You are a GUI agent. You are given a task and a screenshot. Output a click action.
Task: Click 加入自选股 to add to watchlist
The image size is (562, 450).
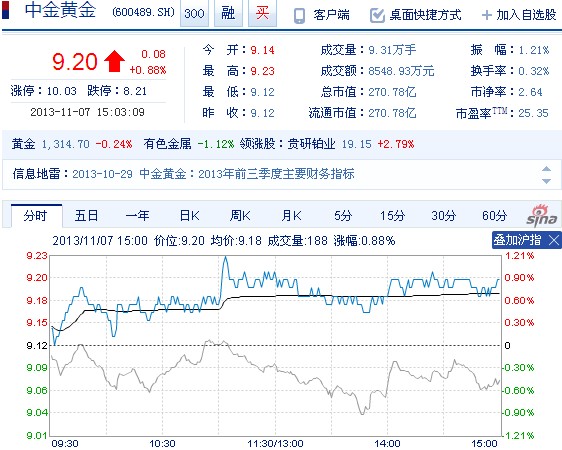pyautogui.click(x=526, y=15)
